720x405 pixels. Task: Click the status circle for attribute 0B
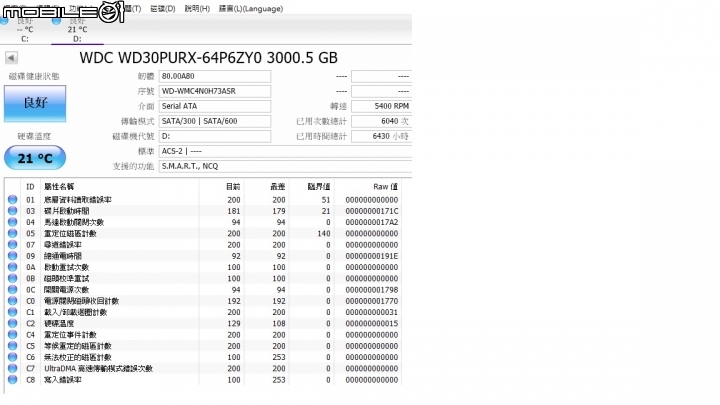coord(12,278)
